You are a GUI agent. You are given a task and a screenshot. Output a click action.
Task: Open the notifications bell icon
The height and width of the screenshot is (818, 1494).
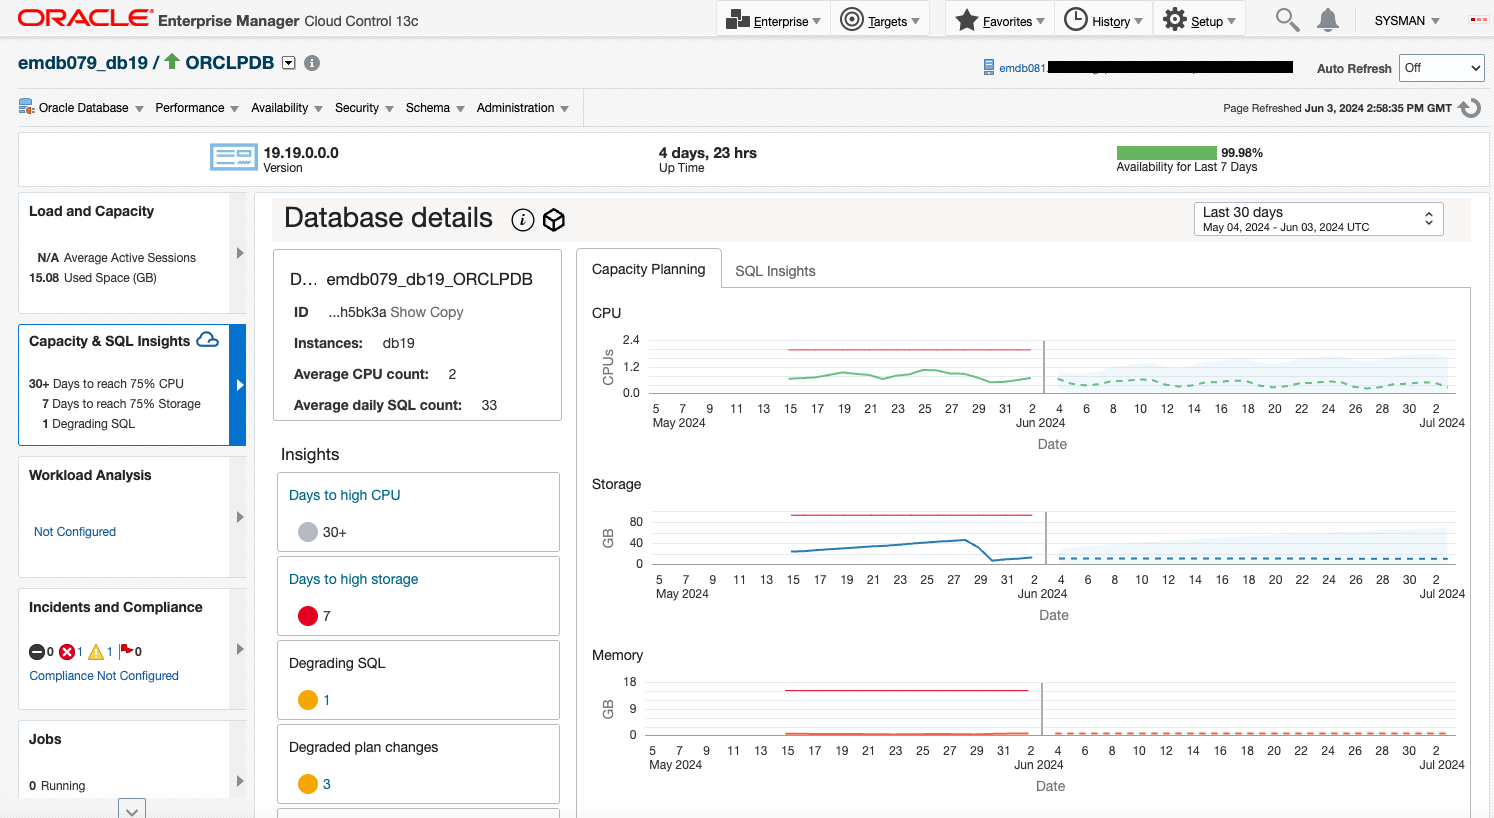pos(1328,20)
